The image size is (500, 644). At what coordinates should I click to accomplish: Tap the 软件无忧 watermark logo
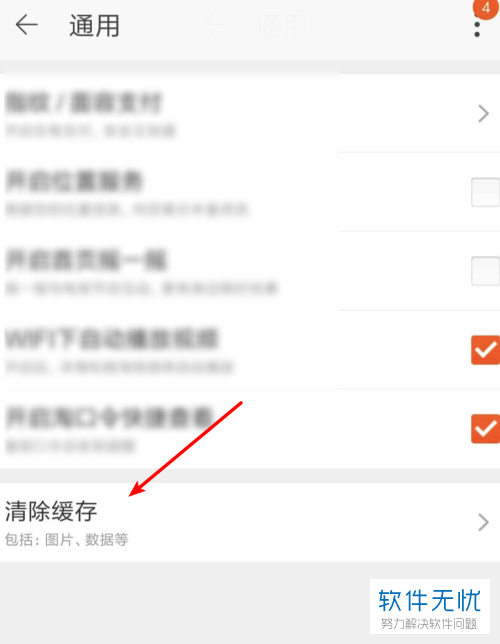(430, 600)
